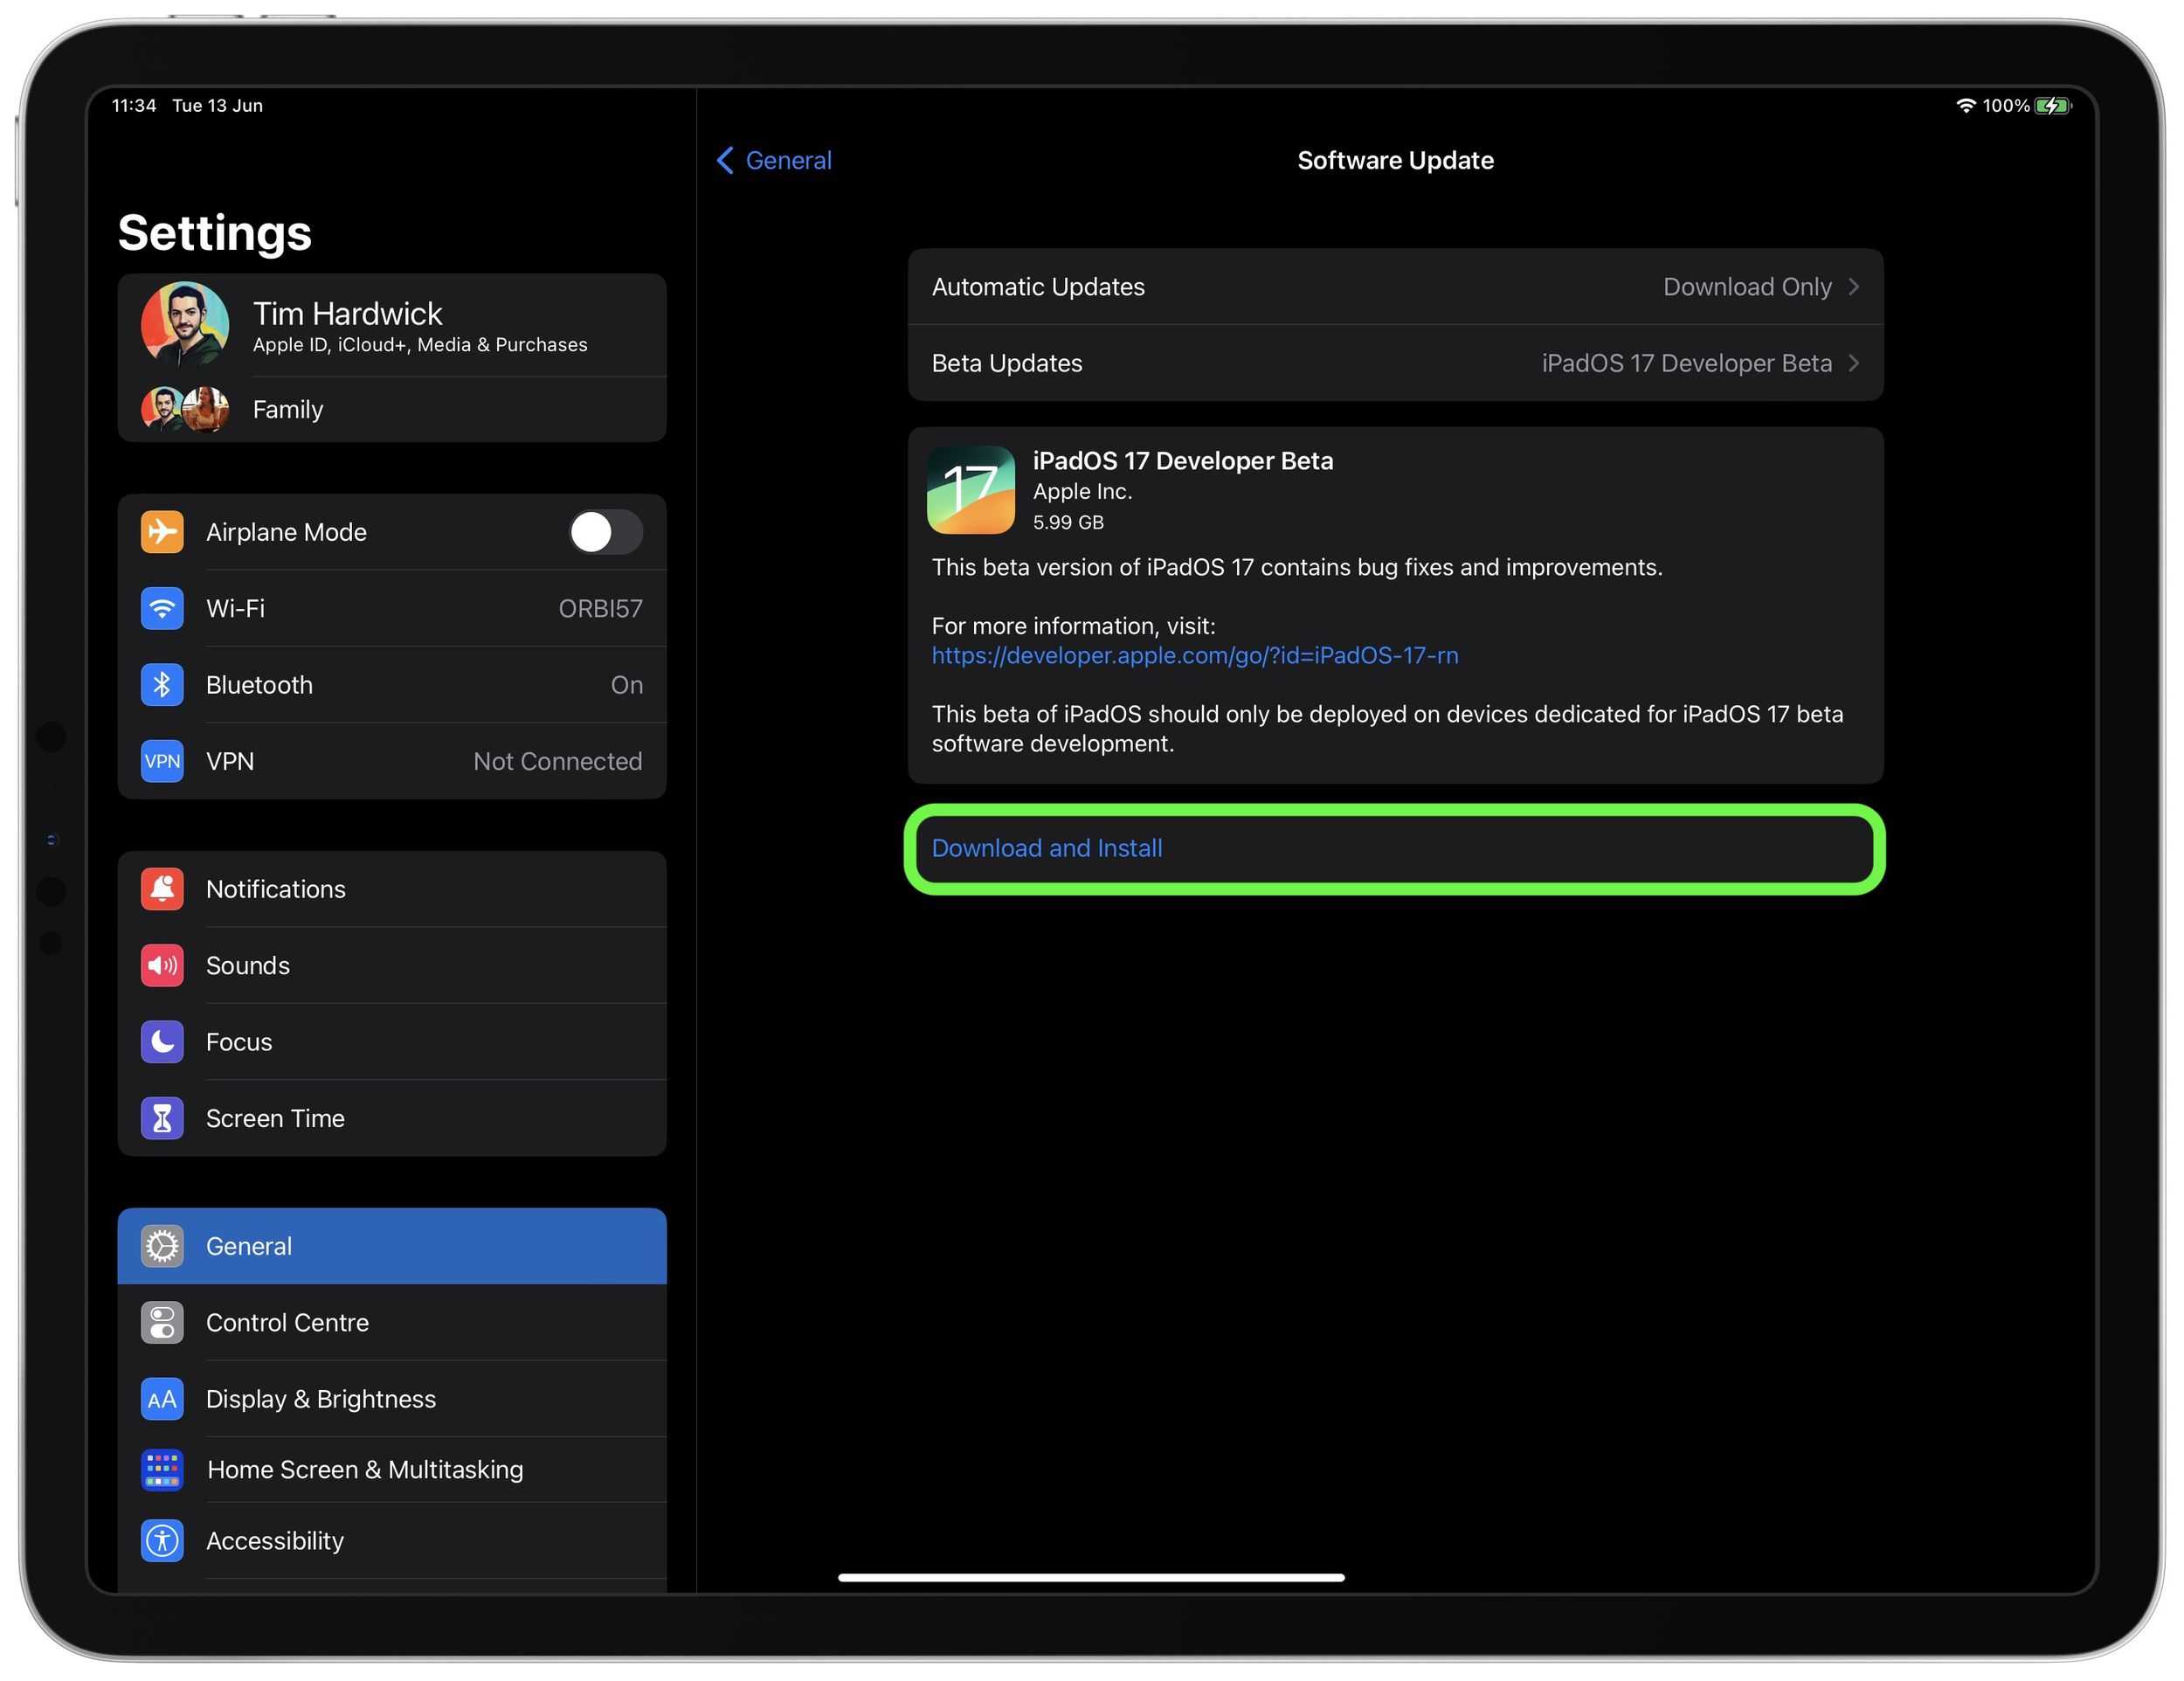Open Automatic Updates Download Only setting
The image size is (2184, 1681).
pyautogui.click(x=1396, y=287)
